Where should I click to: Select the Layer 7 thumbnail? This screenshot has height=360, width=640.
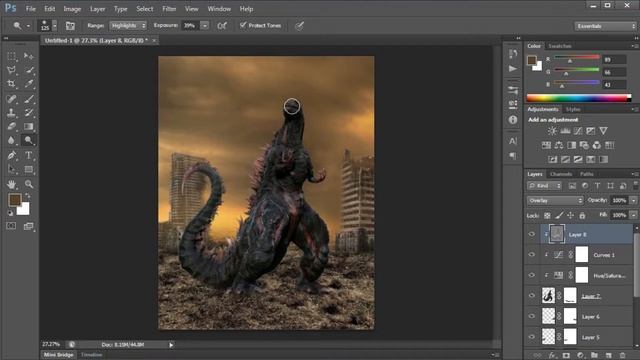[x=548, y=296]
